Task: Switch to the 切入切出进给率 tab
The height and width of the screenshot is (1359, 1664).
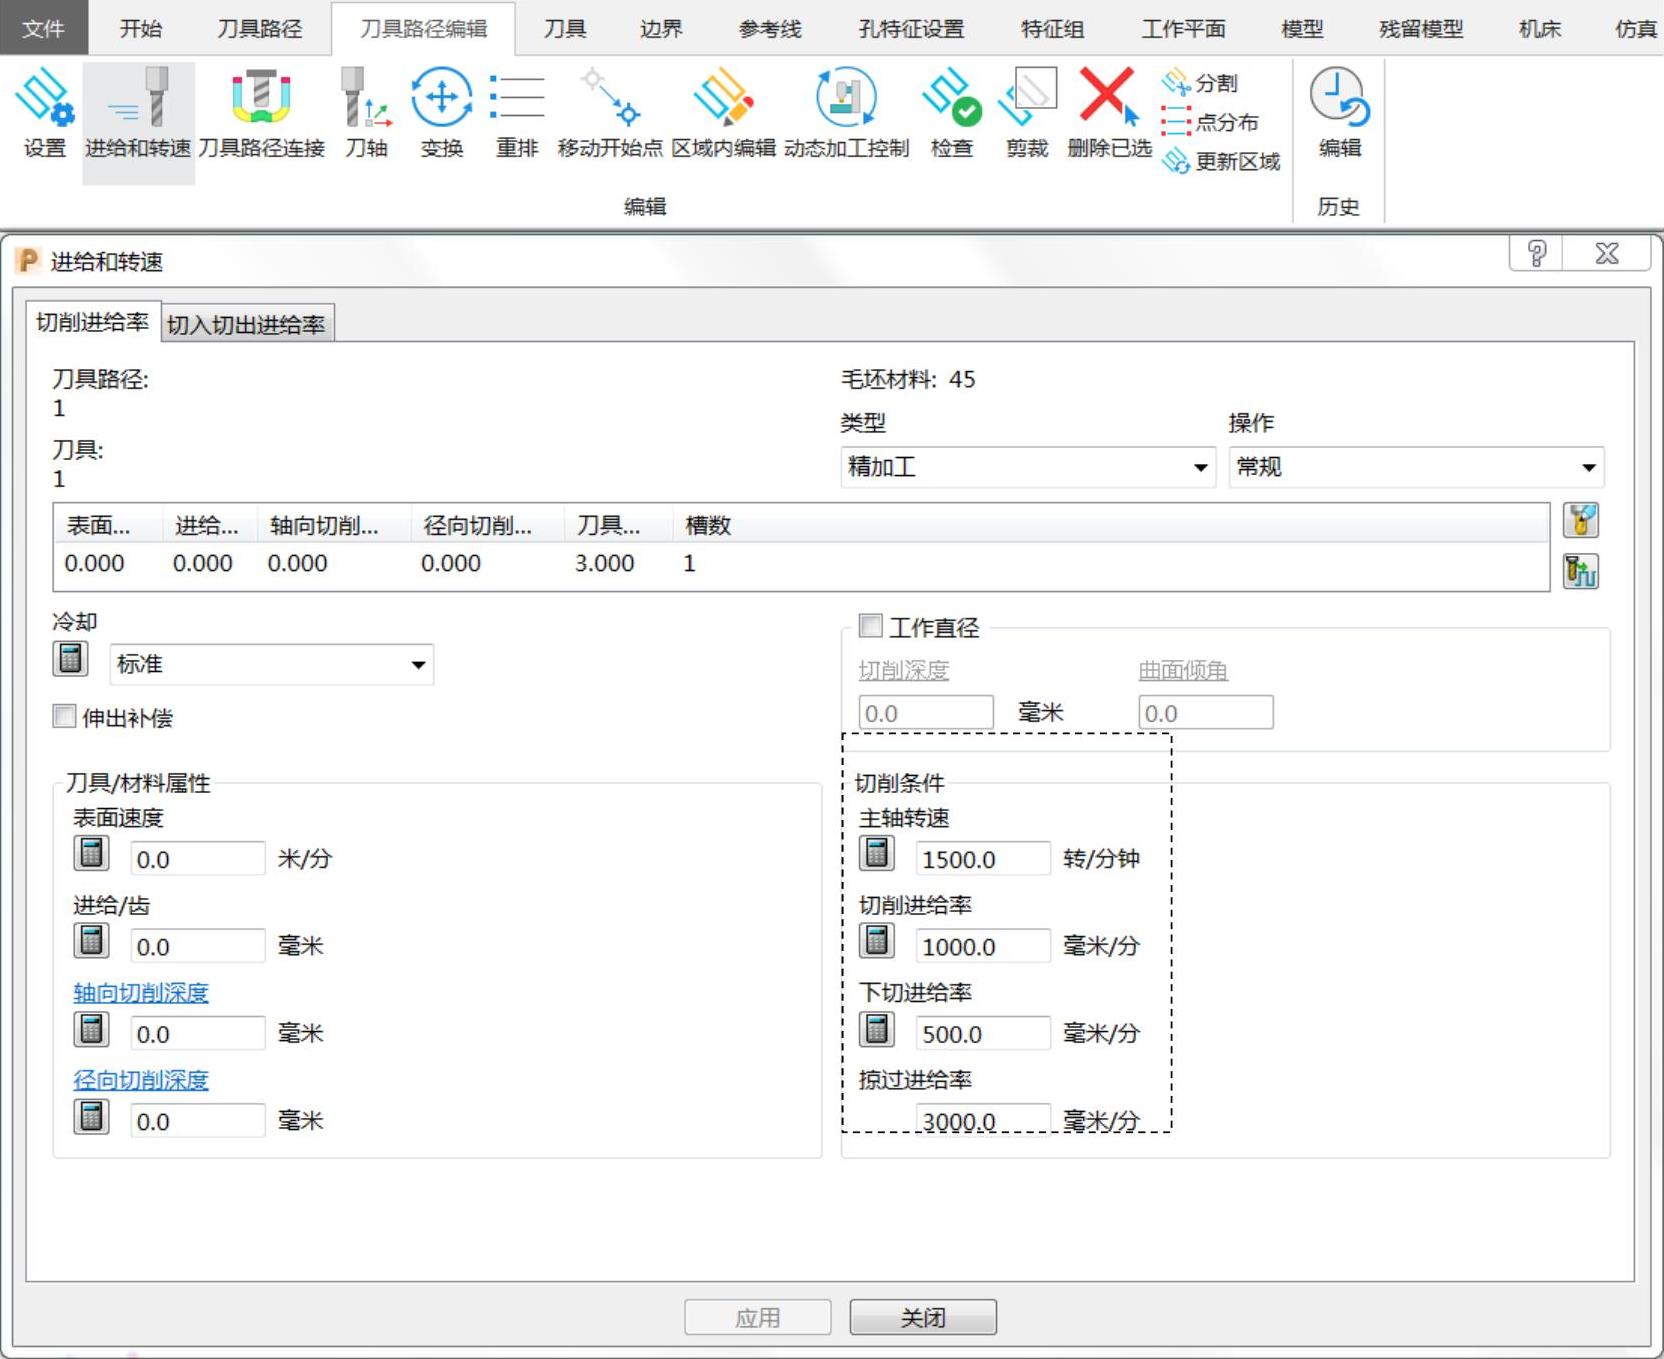Action: (x=246, y=325)
